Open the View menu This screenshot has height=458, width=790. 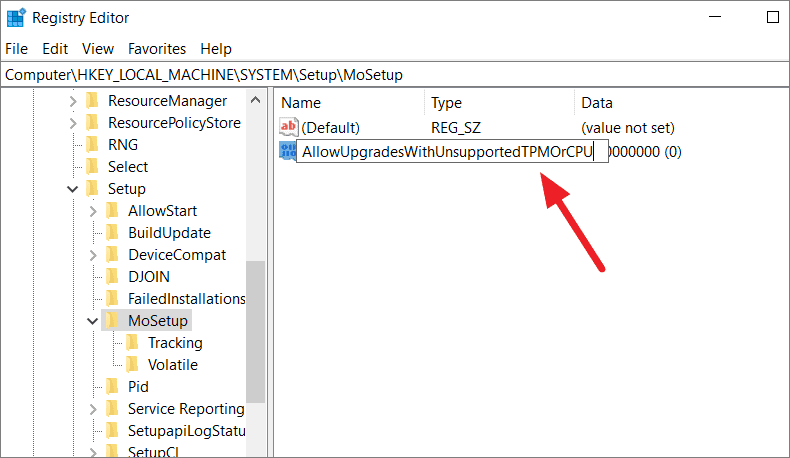[x=98, y=49]
